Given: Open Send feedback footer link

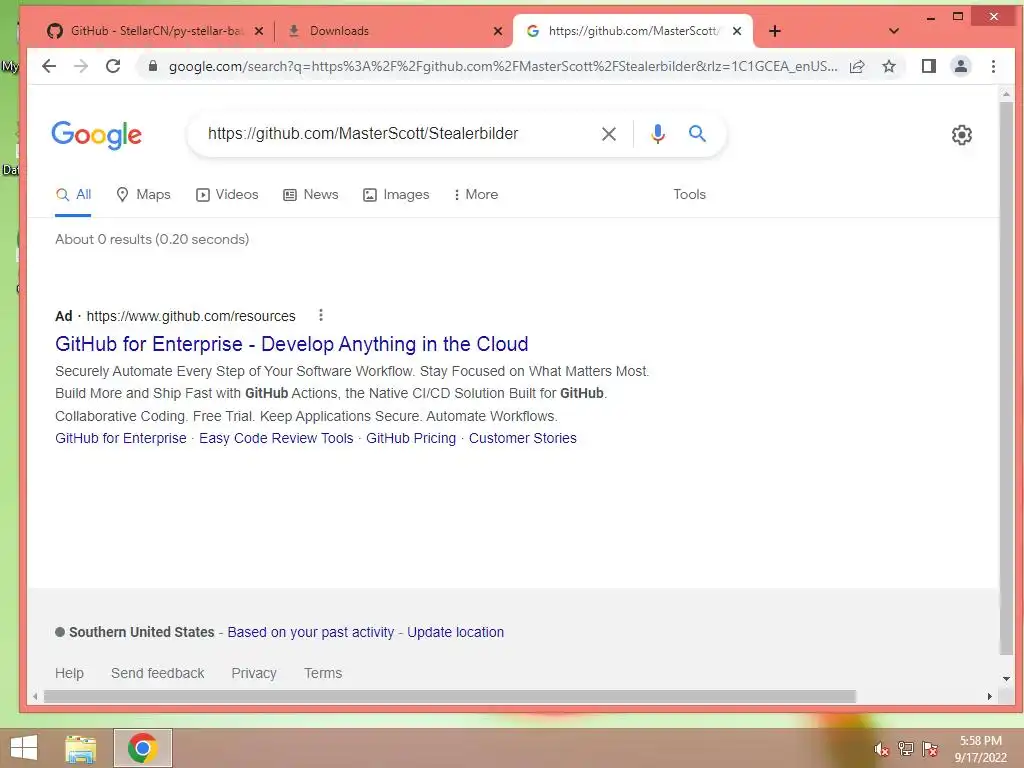Looking at the screenshot, I should pyautogui.click(x=157, y=673).
